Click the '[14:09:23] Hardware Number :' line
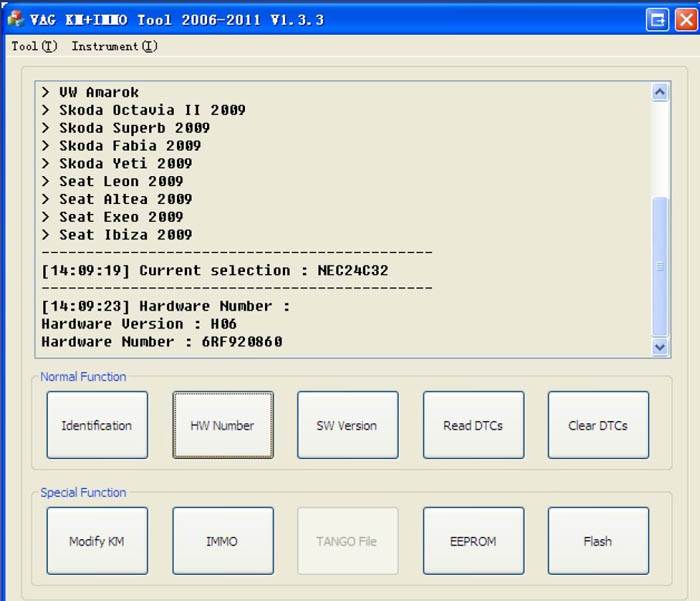The height and width of the screenshot is (601, 700). pyautogui.click(x=166, y=306)
